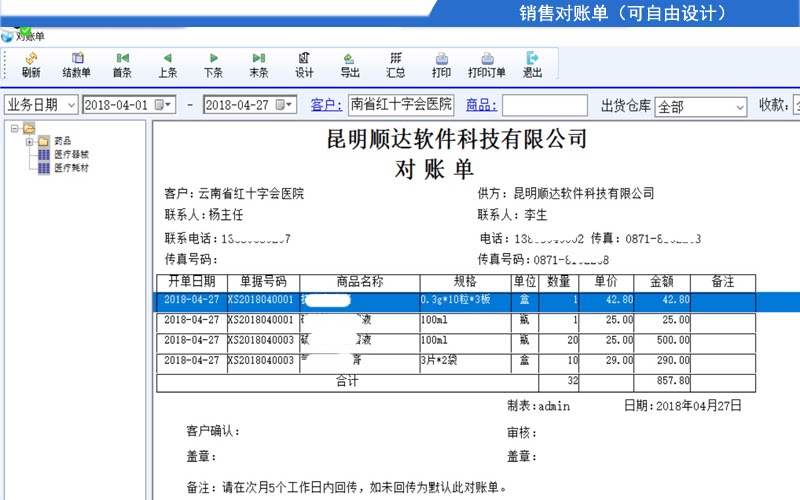Click the 打印 print icon
Screen dimensions: 800x500
(x=441, y=65)
